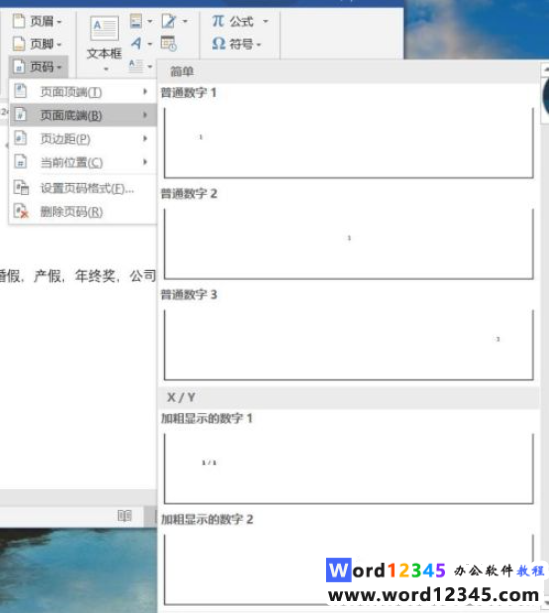Open the signature line dropdown arrow
Viewport: 549px width, 613px height.
coord(185,21)
